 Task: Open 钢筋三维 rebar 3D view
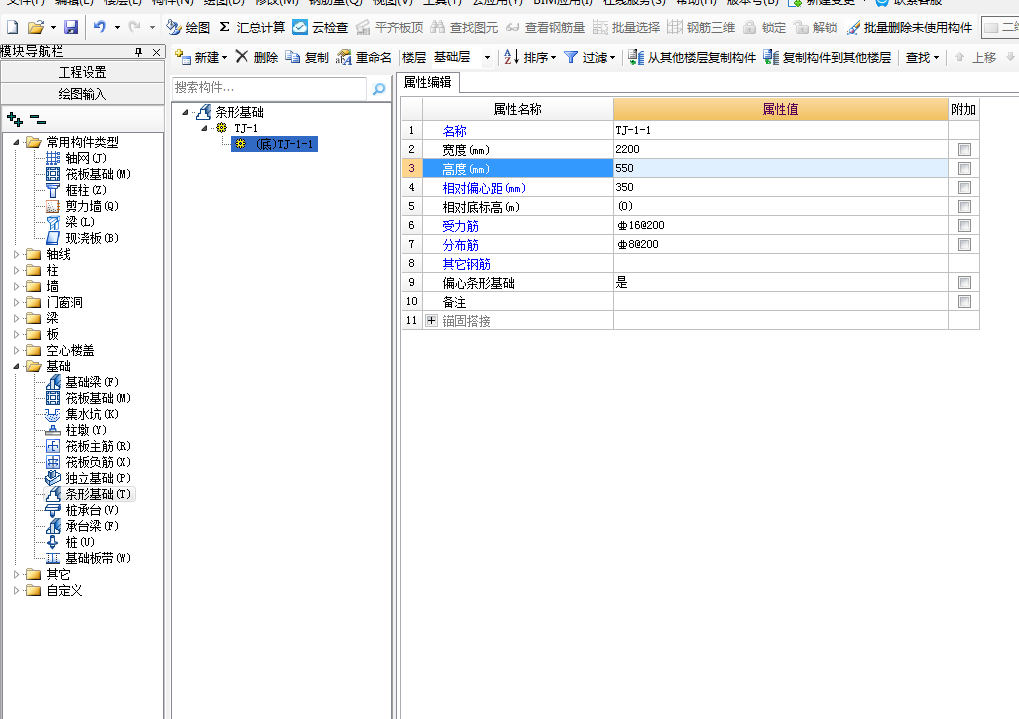click(701, 27)
